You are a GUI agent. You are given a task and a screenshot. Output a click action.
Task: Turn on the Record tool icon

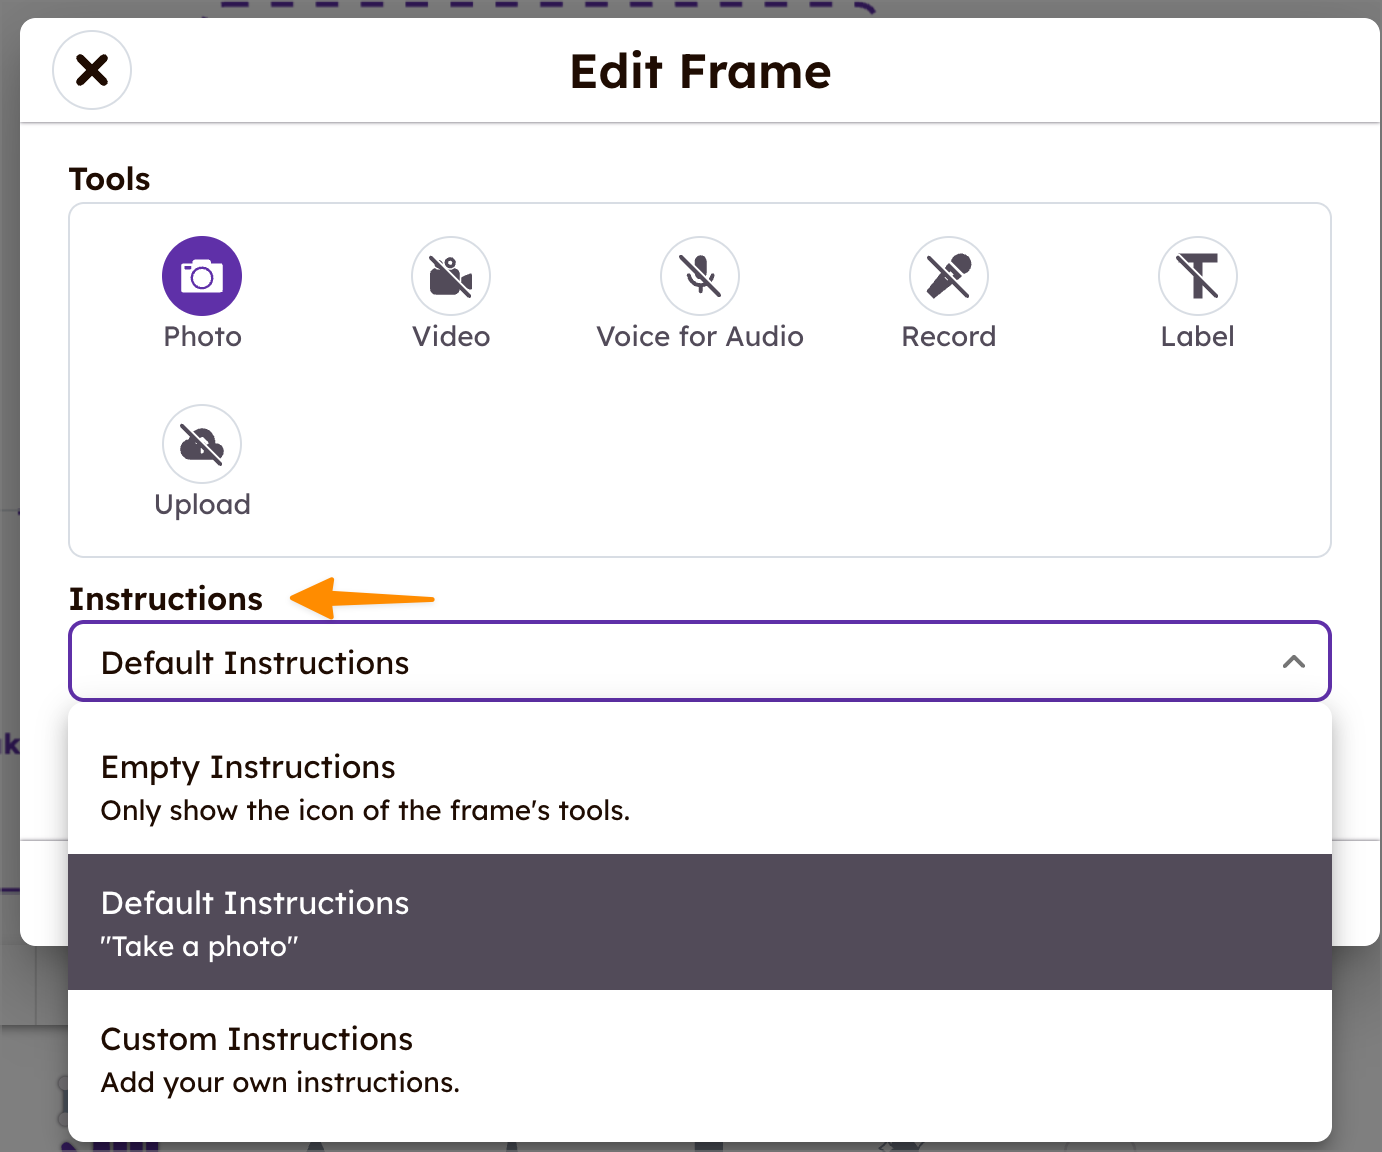[949, 276]
